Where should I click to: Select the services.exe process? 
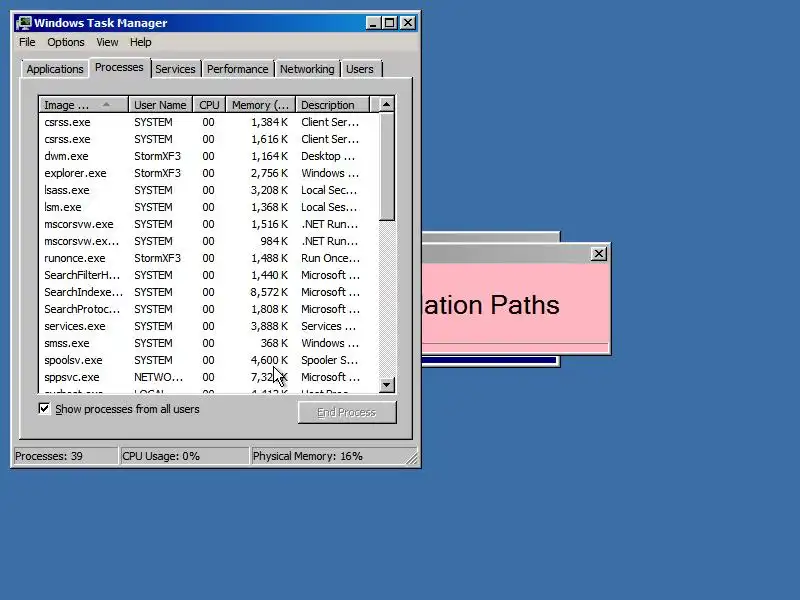pyautogui.click(x=209, y=326)
